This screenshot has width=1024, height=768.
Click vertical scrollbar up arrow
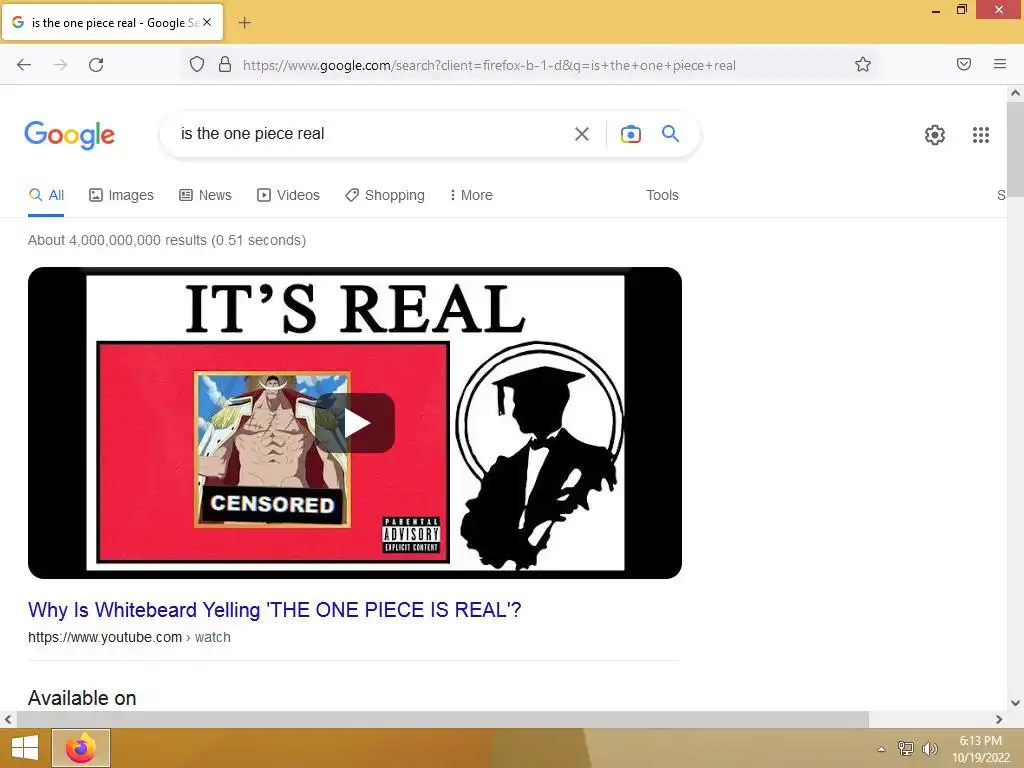pyautogui.click(x=1015, y=93)
